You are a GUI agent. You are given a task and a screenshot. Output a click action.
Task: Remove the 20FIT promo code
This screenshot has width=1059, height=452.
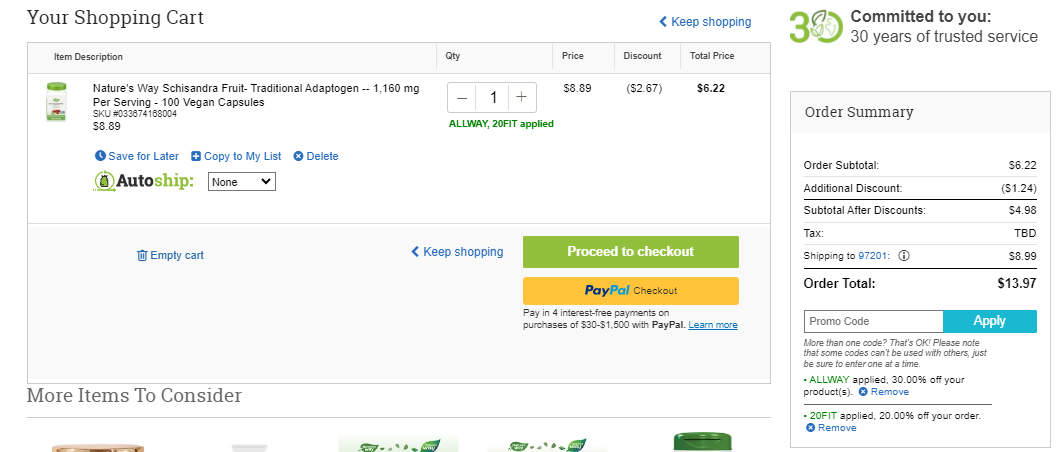(x=831, y=428)
